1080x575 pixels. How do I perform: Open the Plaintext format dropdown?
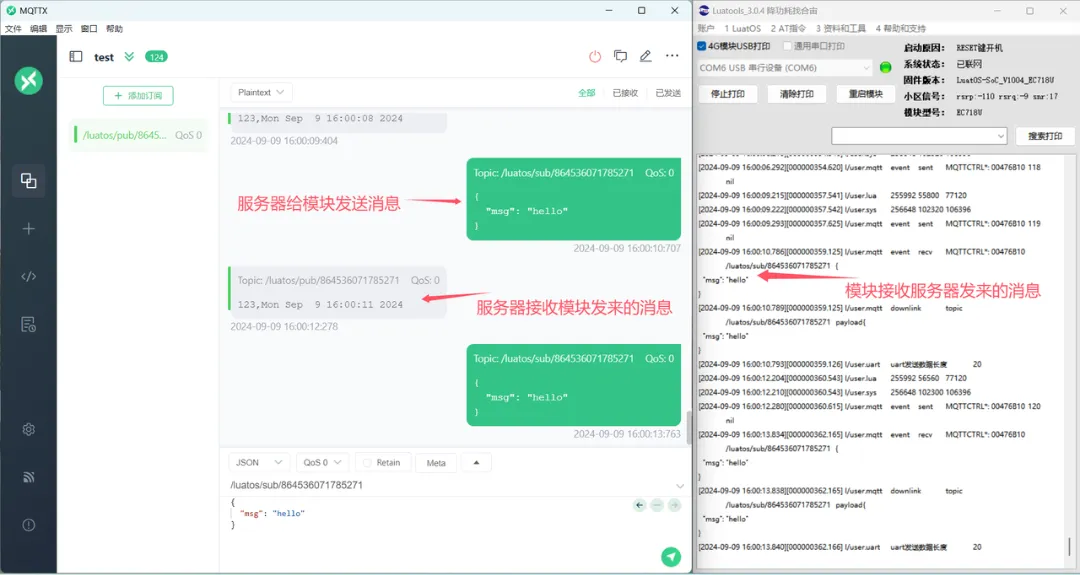(261, 92)
